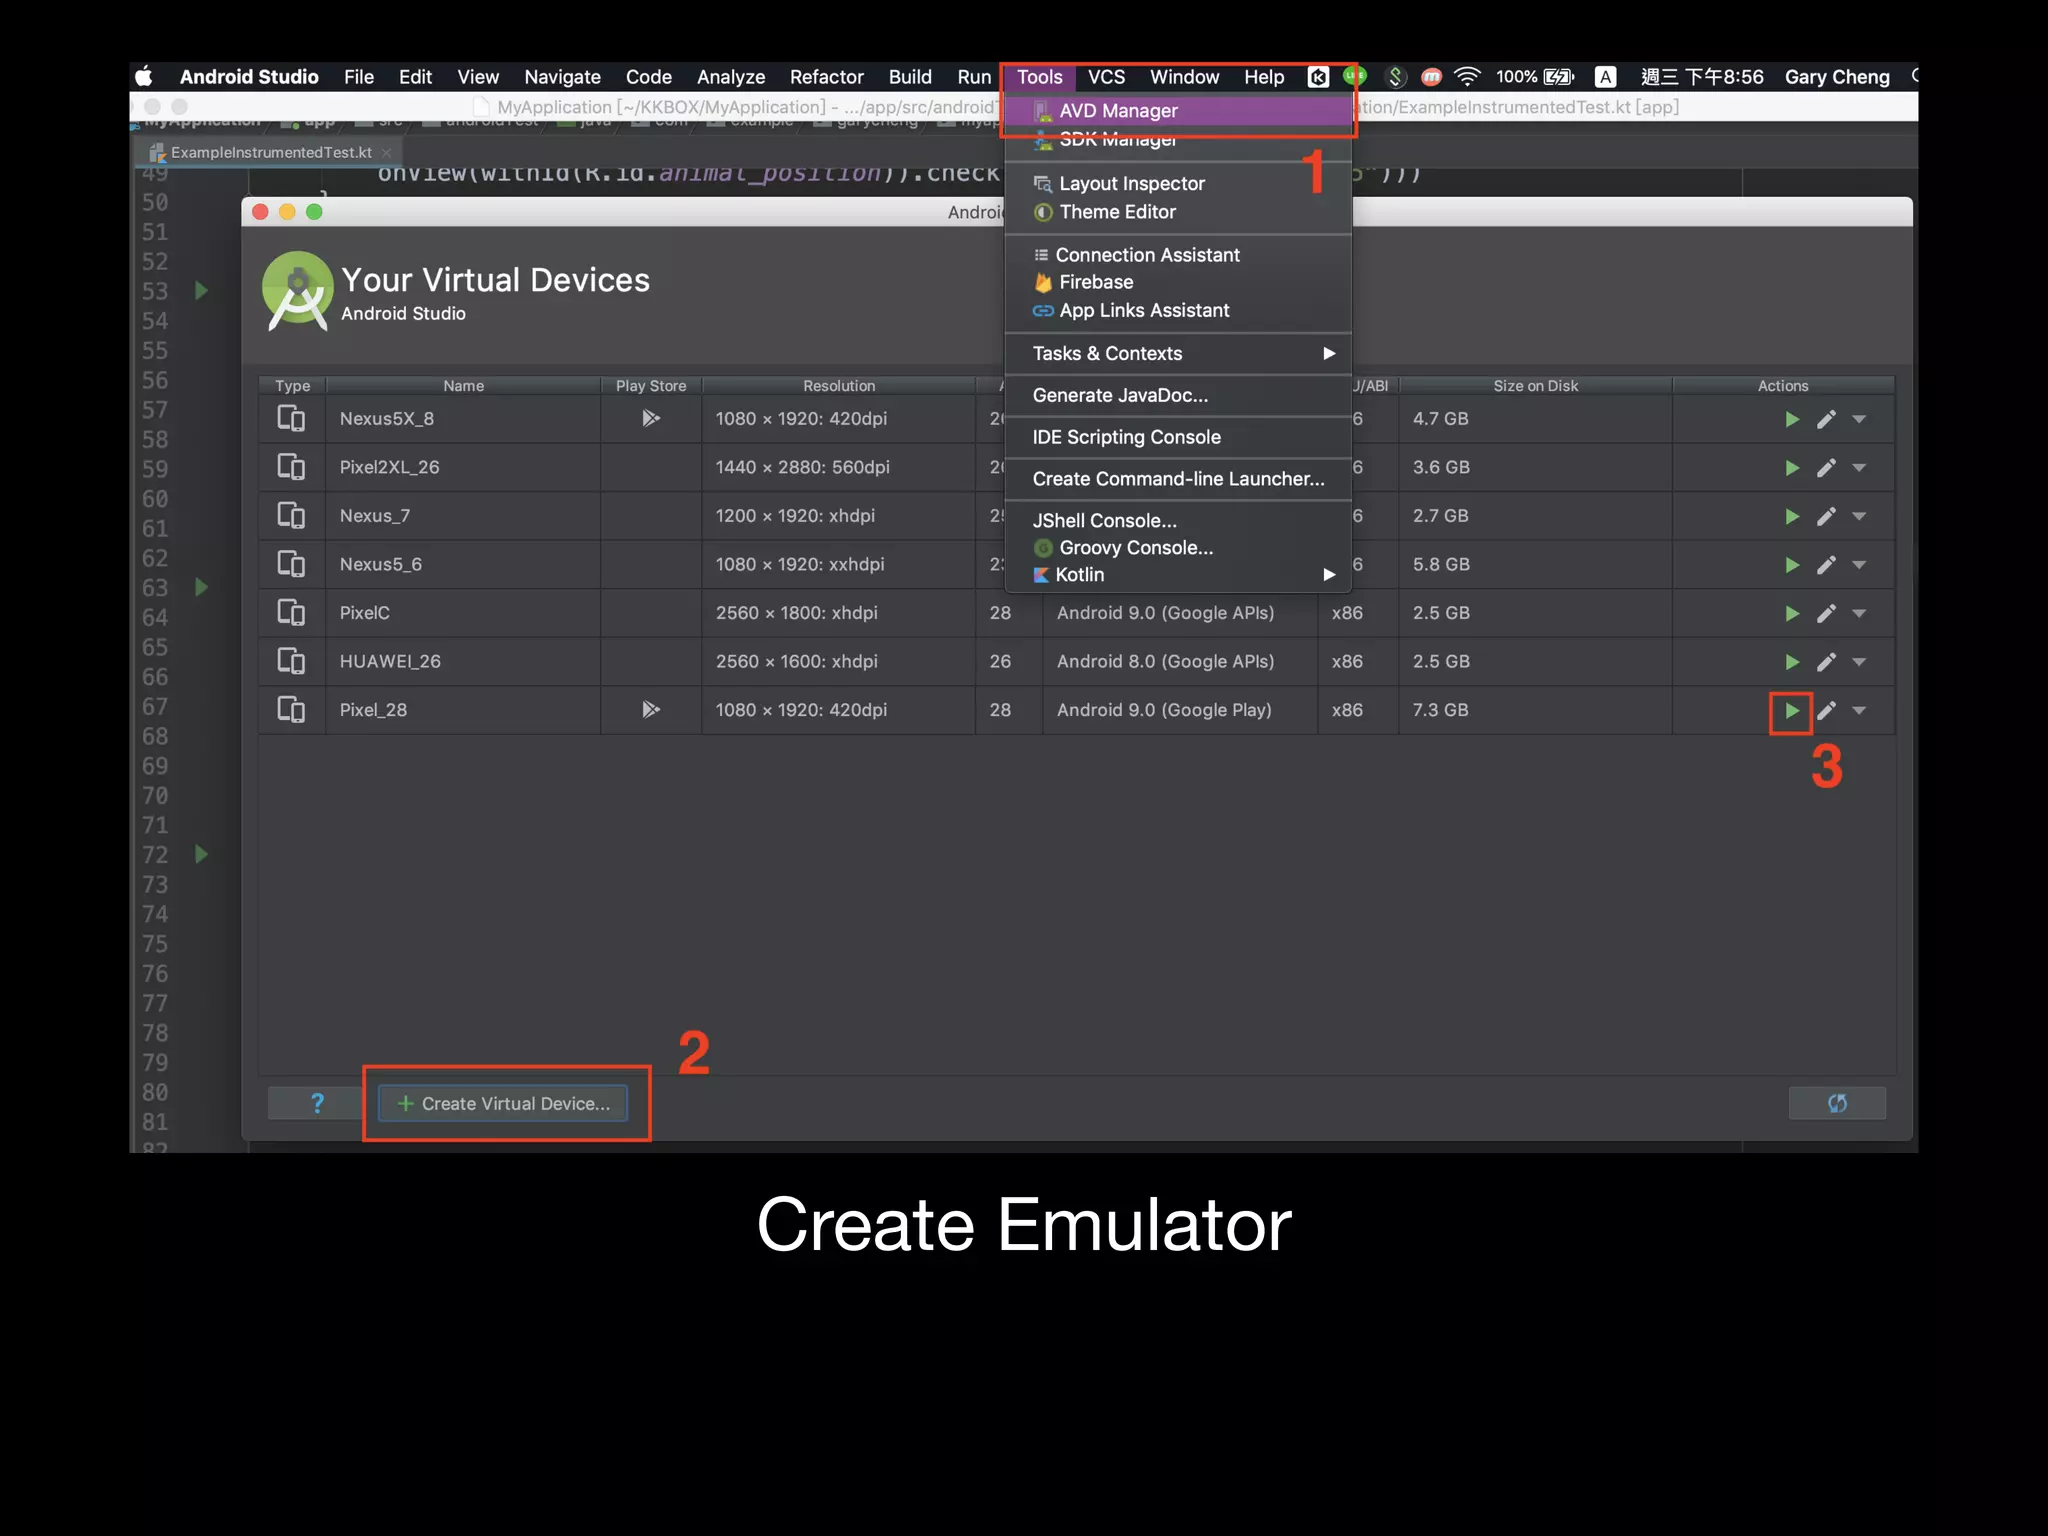Launch the Pixel_28 emulator with play icon
Screen dimensions: 2048x1536
1792,711
